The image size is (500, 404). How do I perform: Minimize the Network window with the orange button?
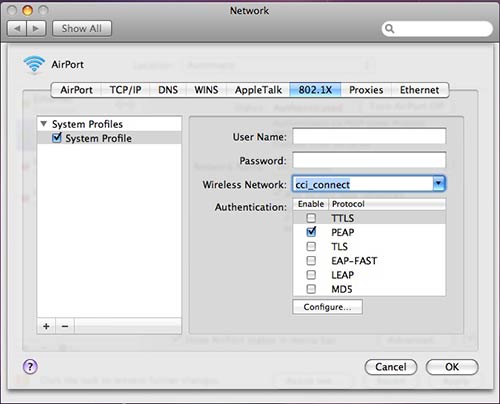pos(27,10)
